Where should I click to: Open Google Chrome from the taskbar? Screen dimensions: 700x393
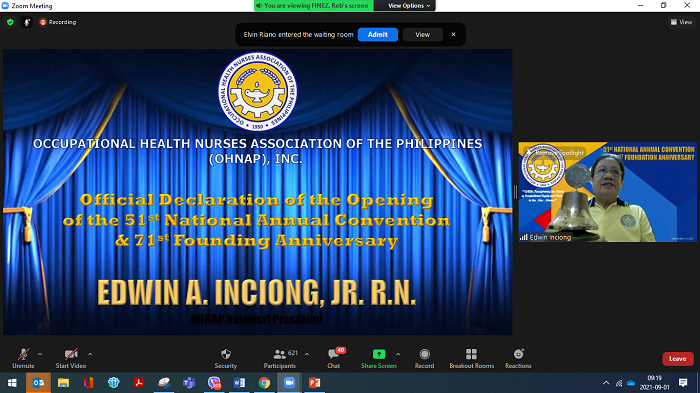(x=264, y=383)
